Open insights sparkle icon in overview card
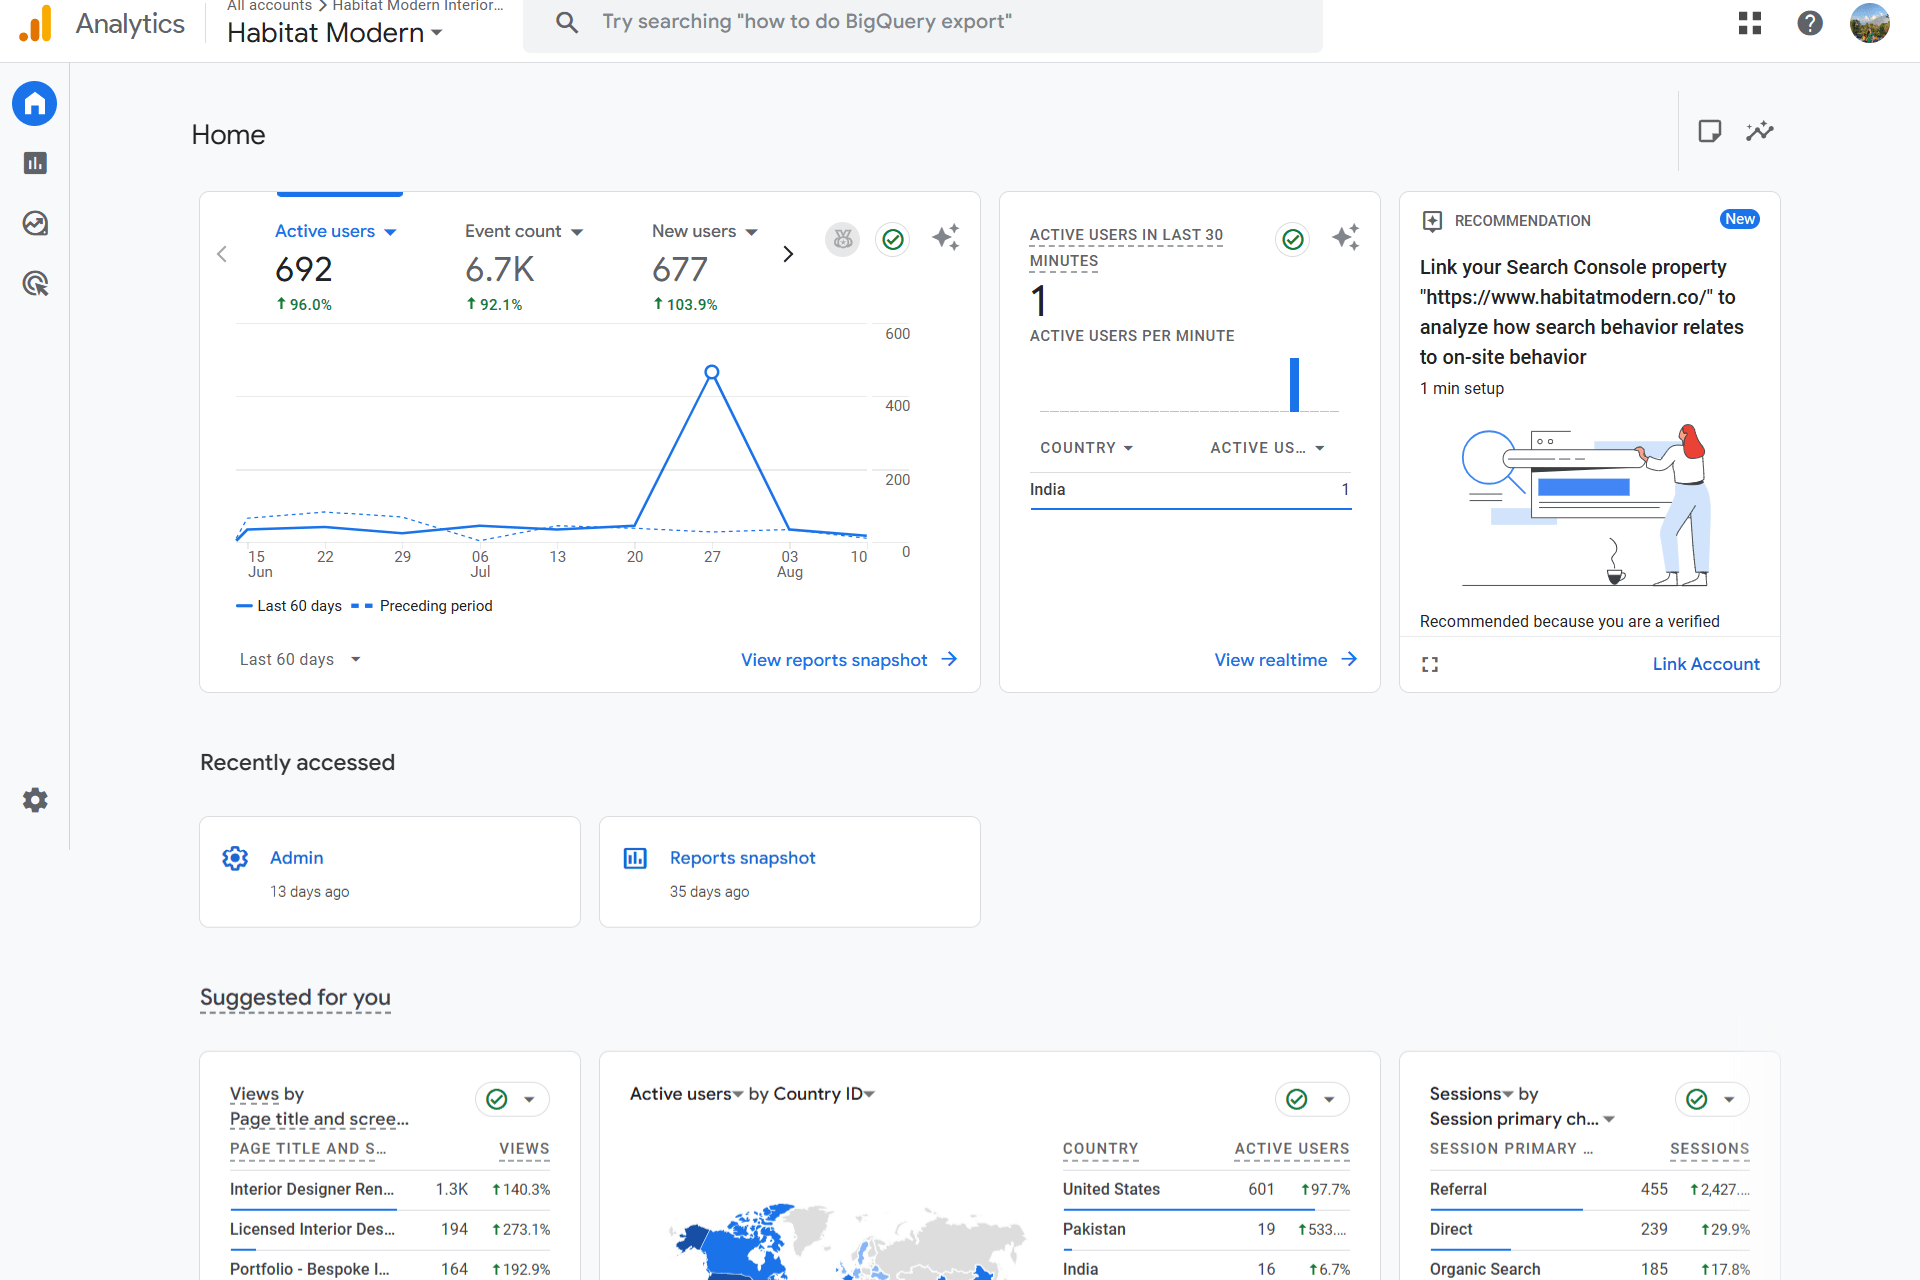This screenshot has height=1280, width=1920. 946,238
